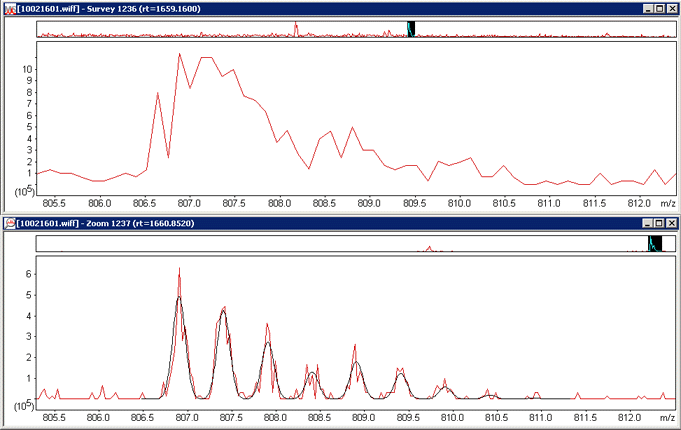Image resolution: width=681 pixels, height=430 pixels.
Task: Click the peak near 808.0 in Zoom plot
Action: click(267, 325)
